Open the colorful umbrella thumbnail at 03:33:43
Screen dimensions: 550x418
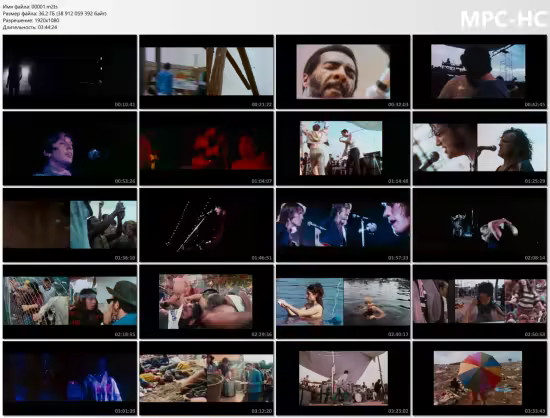(479, 378)
